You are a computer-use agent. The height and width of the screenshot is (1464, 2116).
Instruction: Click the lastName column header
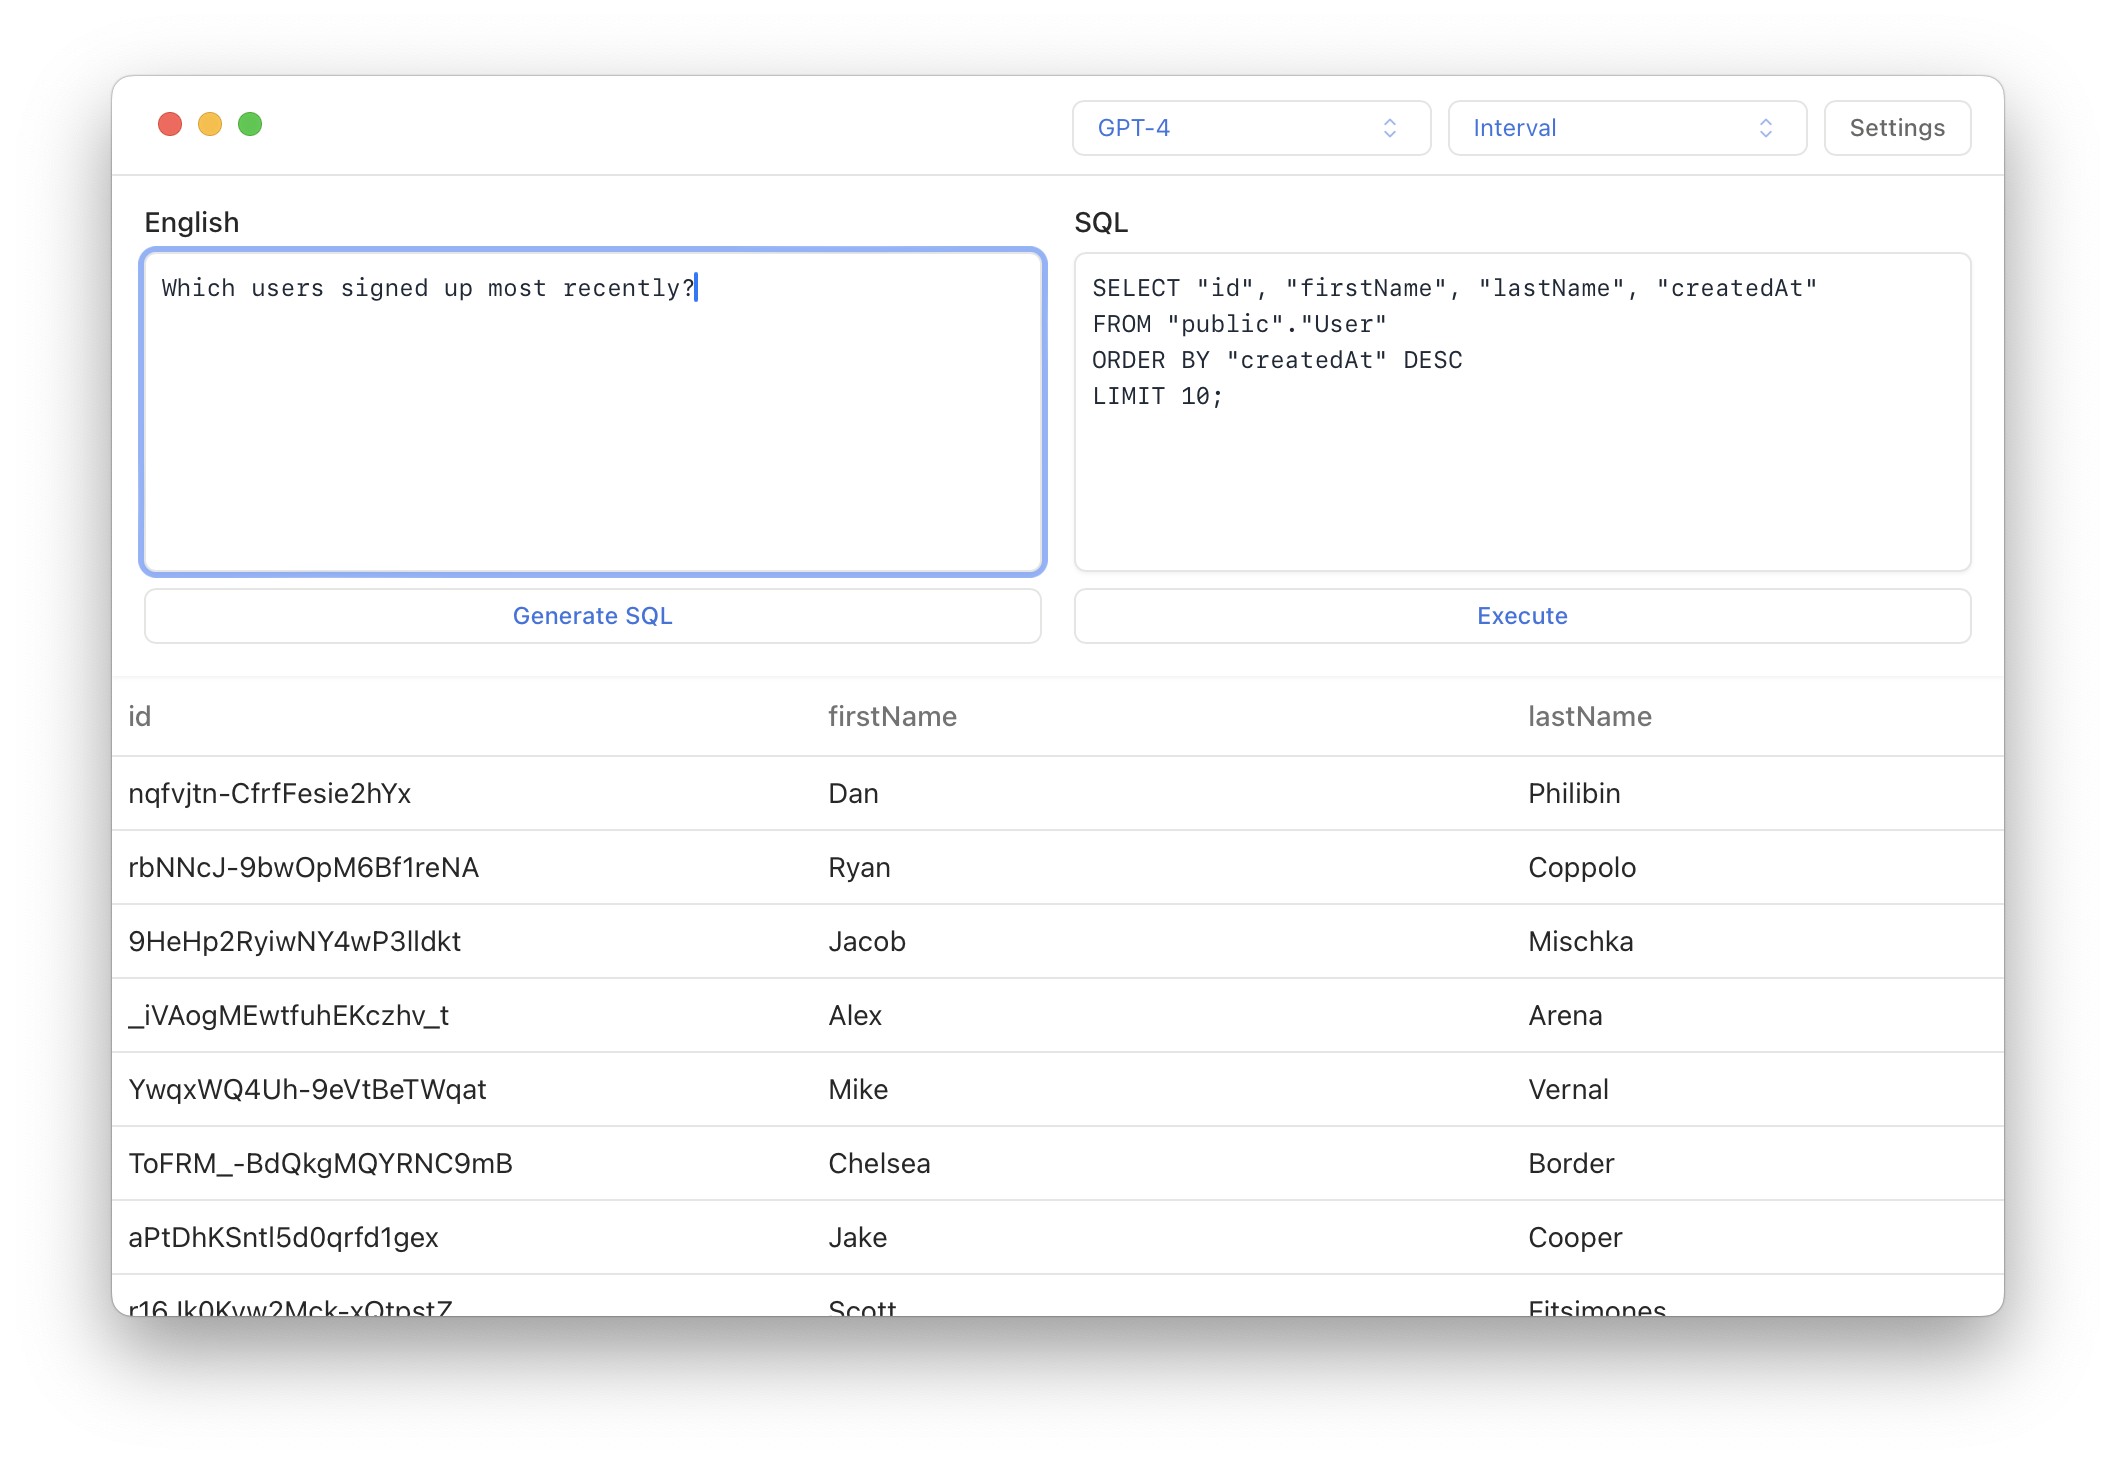pyautogui.click(x=1589, y=717)
